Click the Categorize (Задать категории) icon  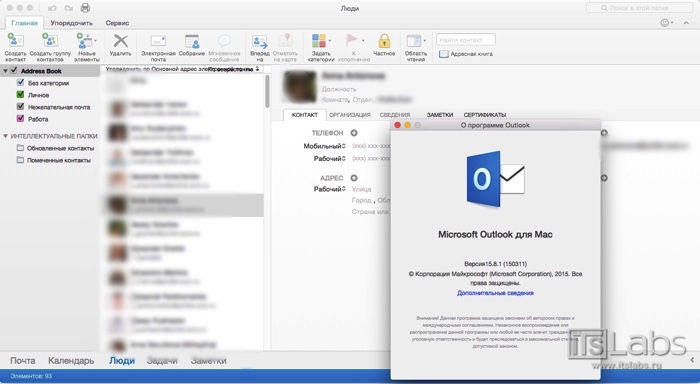[x=319, y=41]
